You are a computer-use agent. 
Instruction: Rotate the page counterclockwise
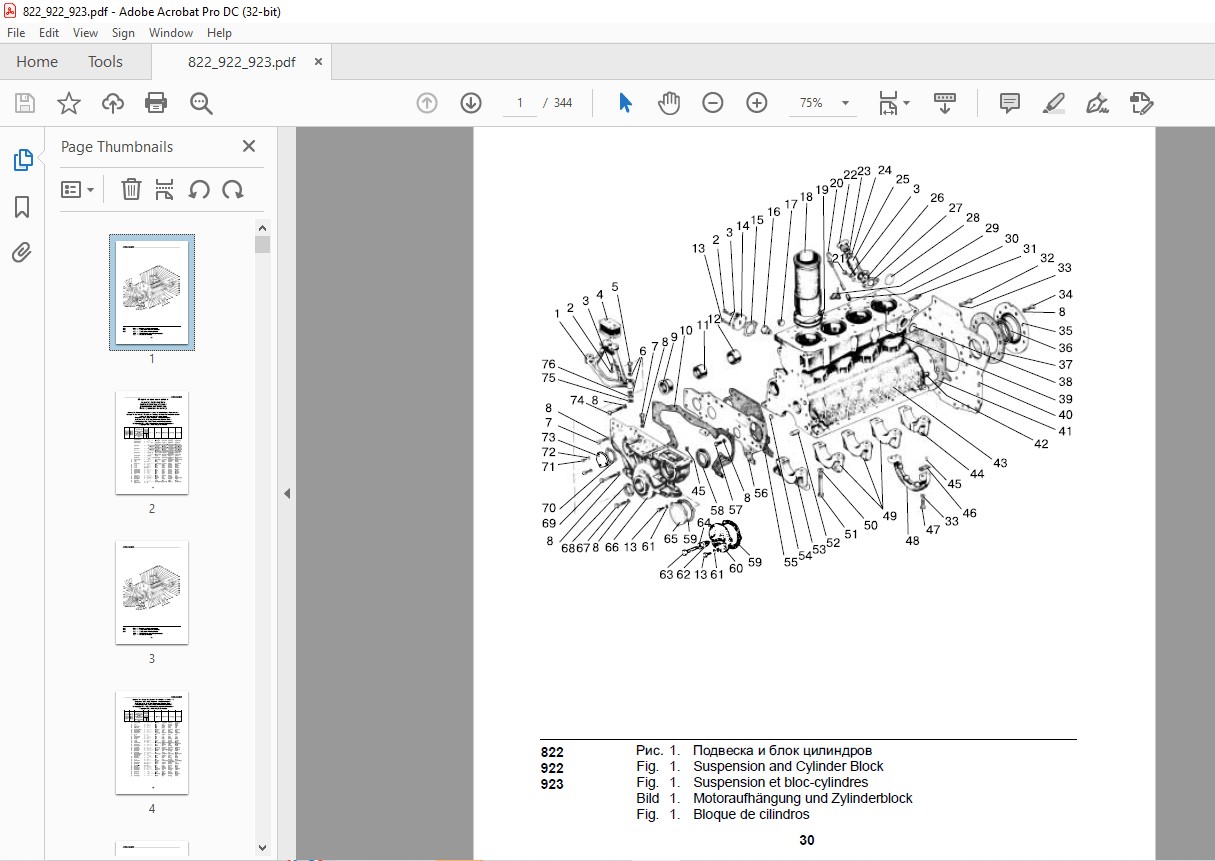(199, 189)
